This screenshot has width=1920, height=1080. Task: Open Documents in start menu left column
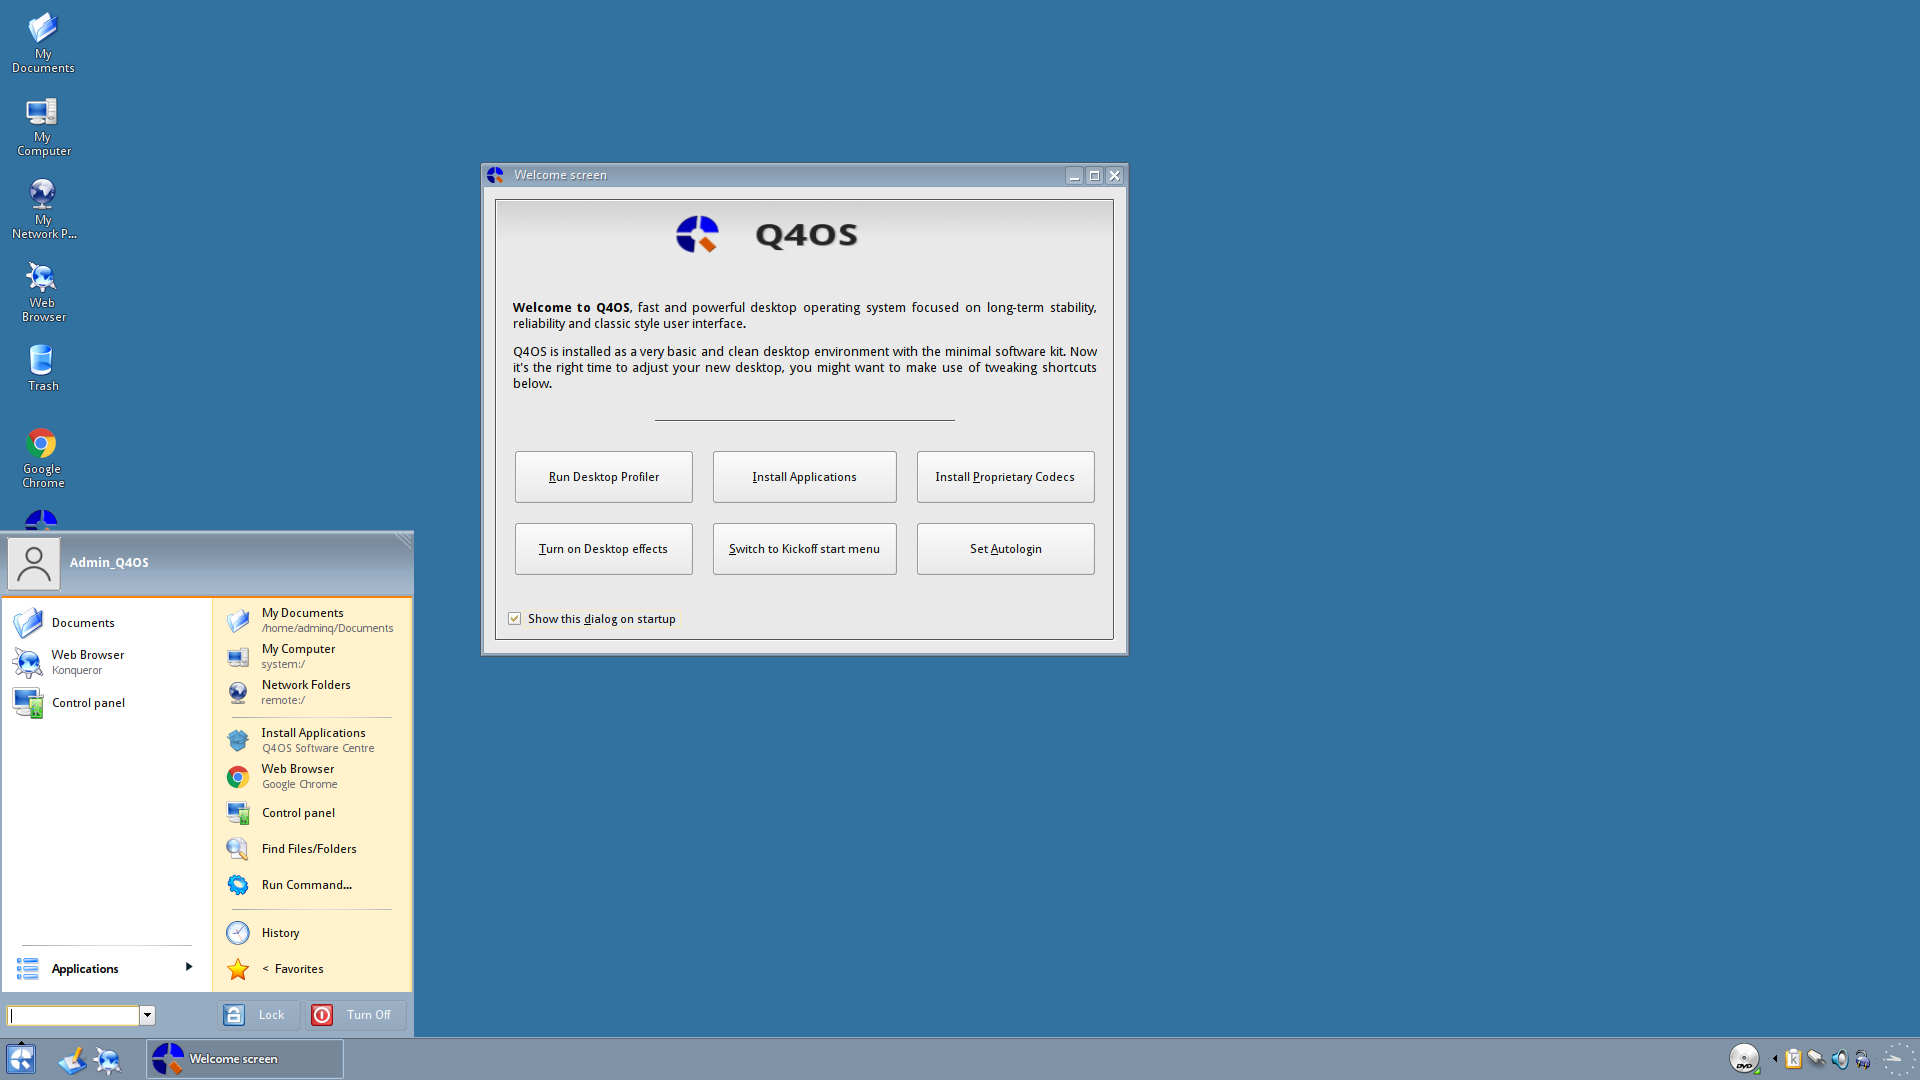click(105, 622)
